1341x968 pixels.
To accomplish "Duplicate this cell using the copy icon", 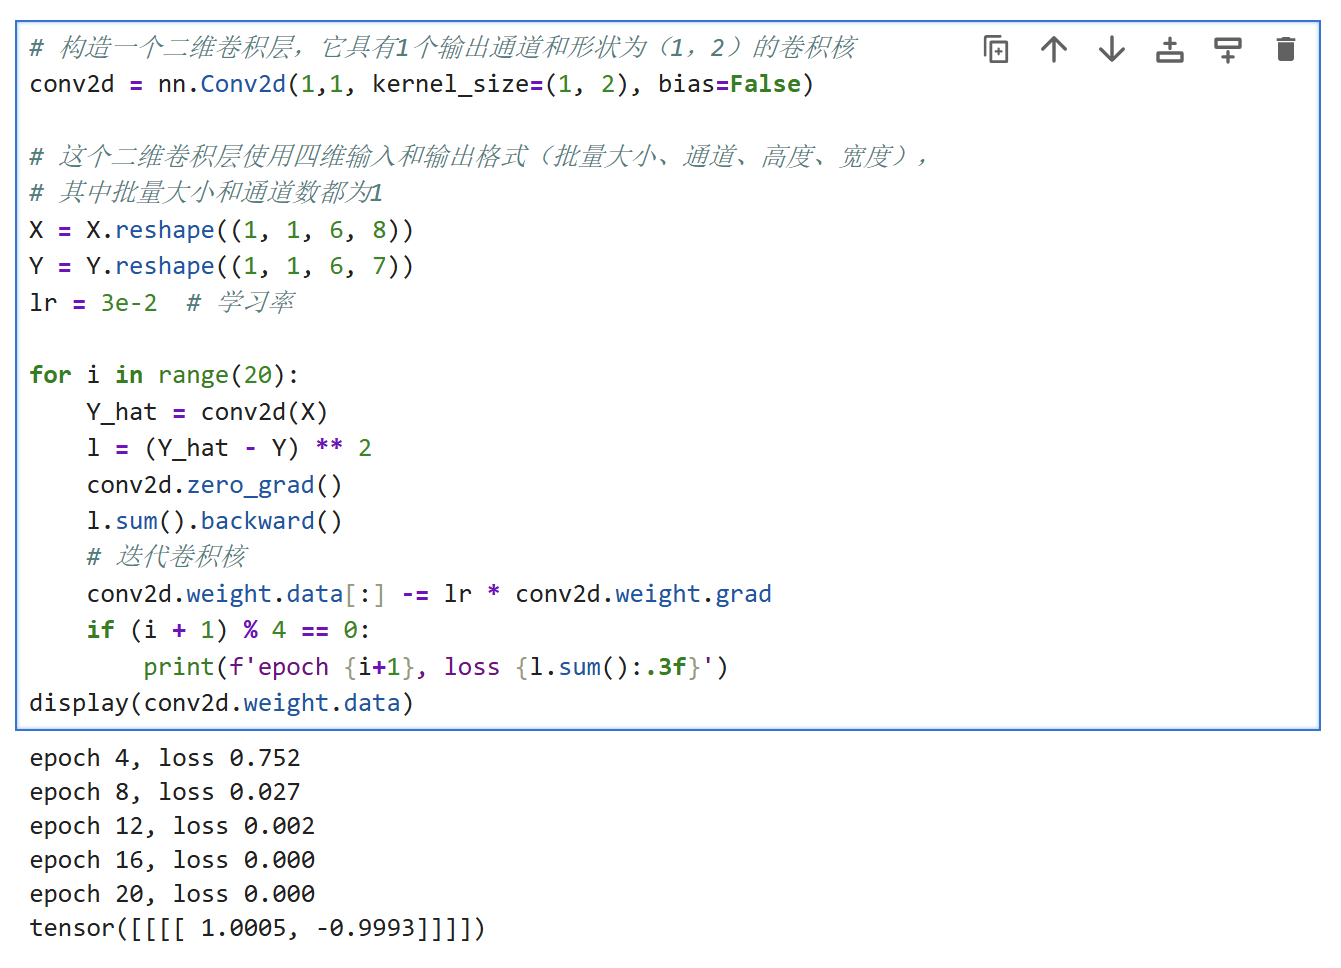I will pos(995,49).
